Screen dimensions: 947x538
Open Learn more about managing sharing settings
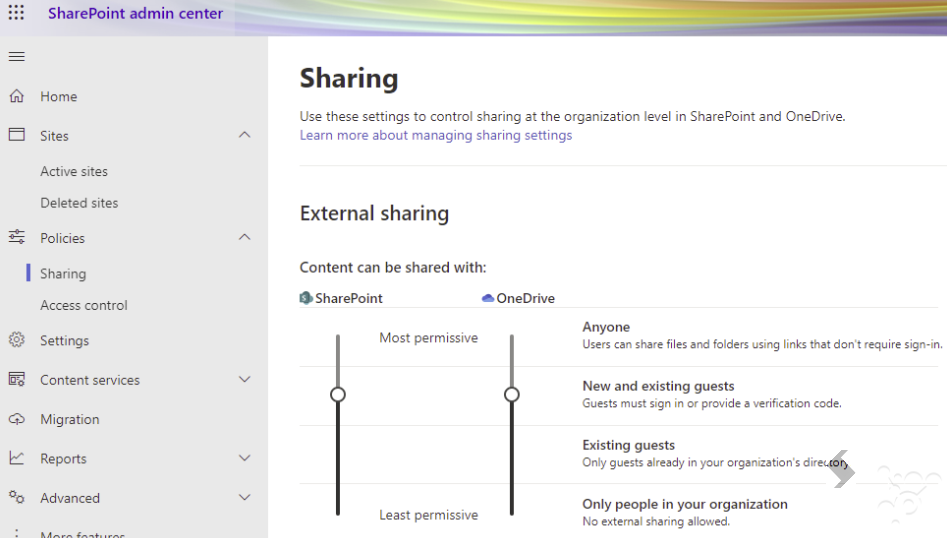click(x=435, y=135)
